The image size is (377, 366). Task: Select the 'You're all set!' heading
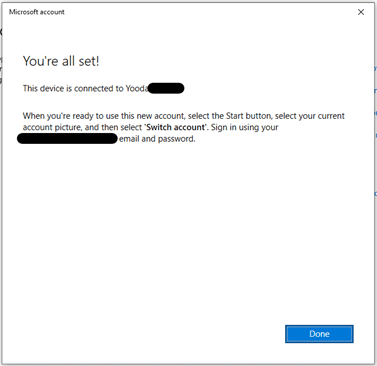tap(61, 61)
